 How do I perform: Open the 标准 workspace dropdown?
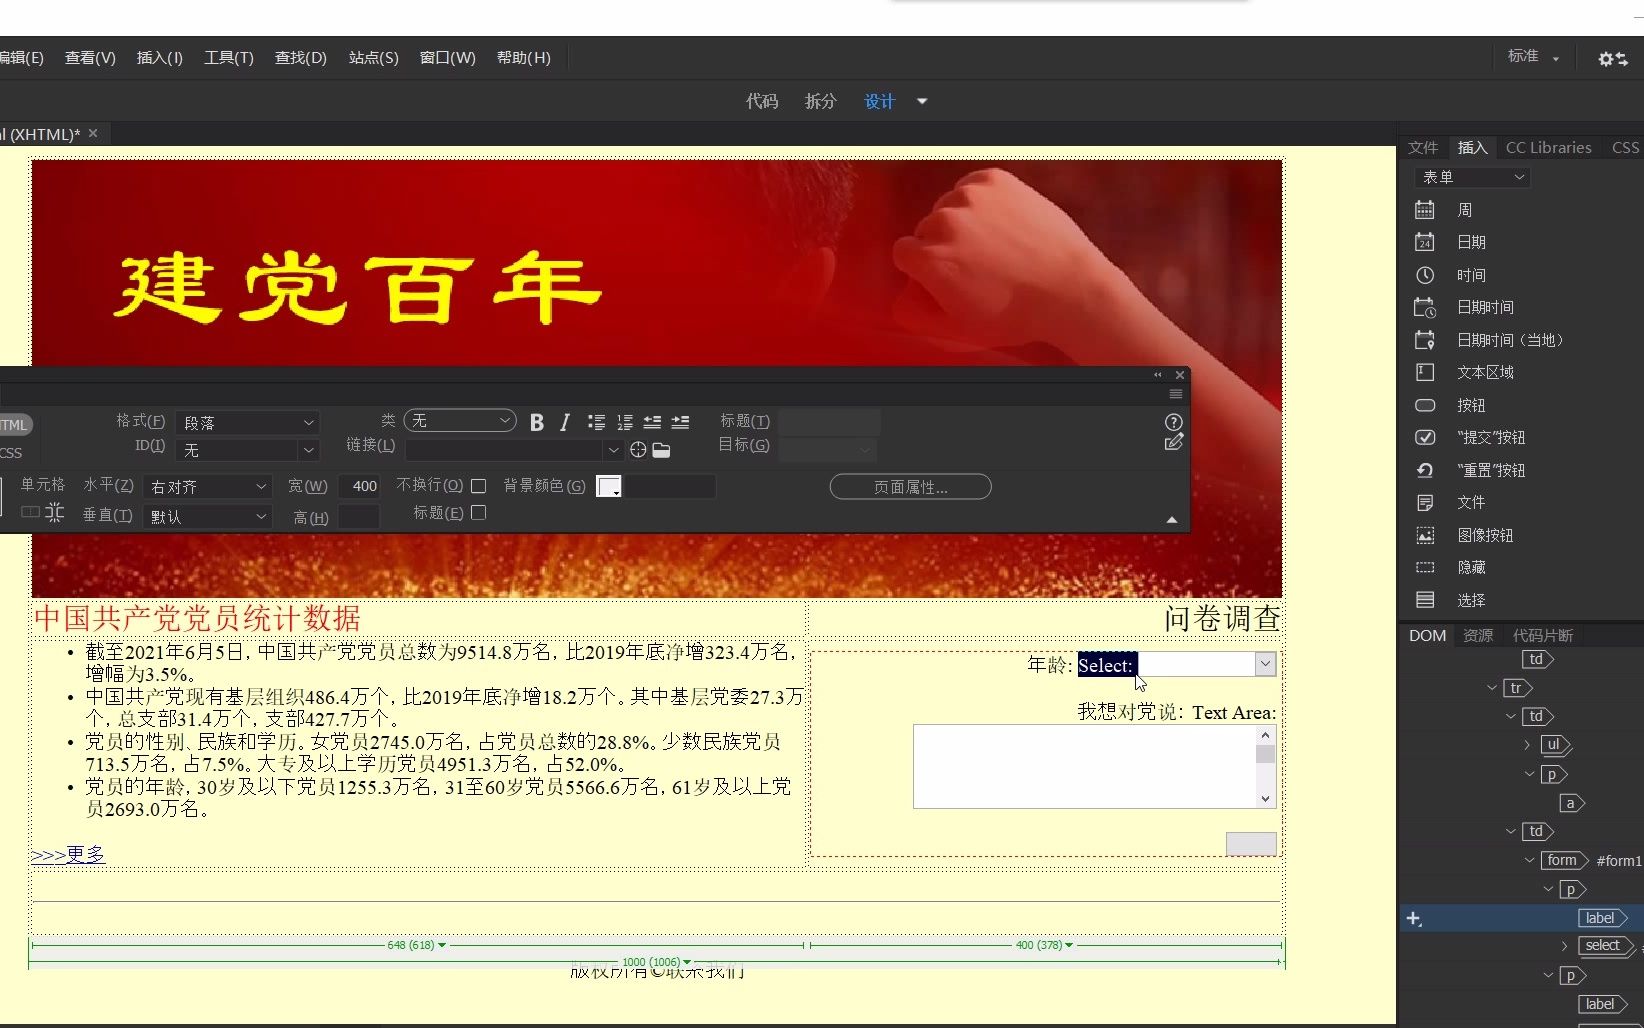pyautogui.click(x=1533, y=57)
